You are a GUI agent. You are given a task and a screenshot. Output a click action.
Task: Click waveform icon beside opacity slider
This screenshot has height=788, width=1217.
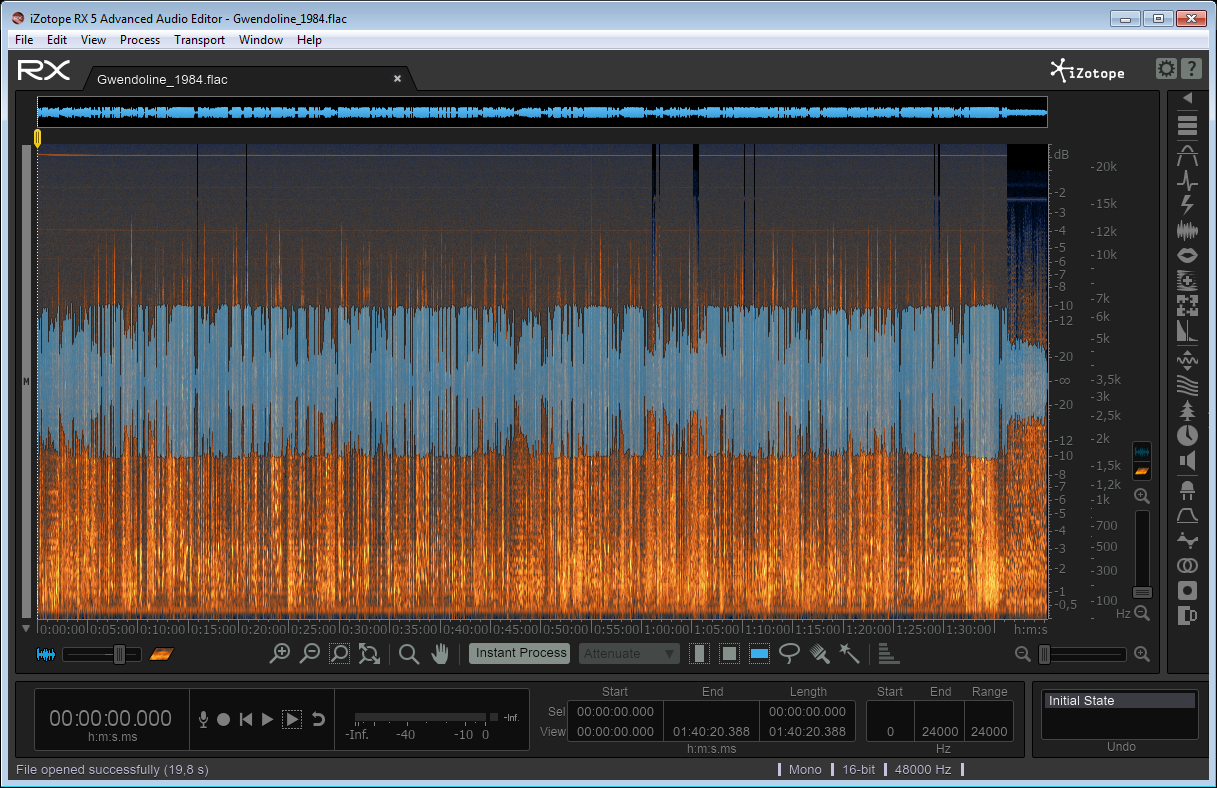pyautogui.click(x=46, y=654)
